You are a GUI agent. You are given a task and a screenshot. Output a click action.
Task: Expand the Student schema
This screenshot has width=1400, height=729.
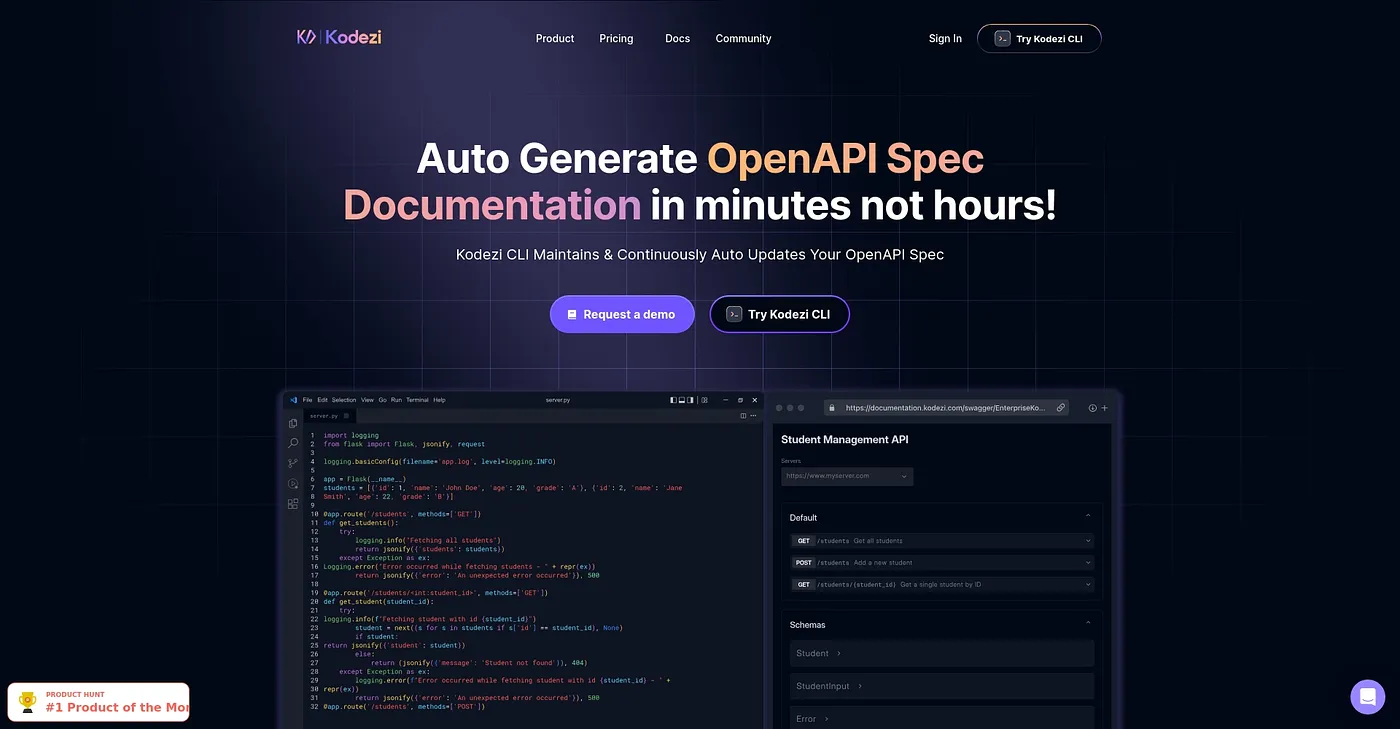coord(941,654)
